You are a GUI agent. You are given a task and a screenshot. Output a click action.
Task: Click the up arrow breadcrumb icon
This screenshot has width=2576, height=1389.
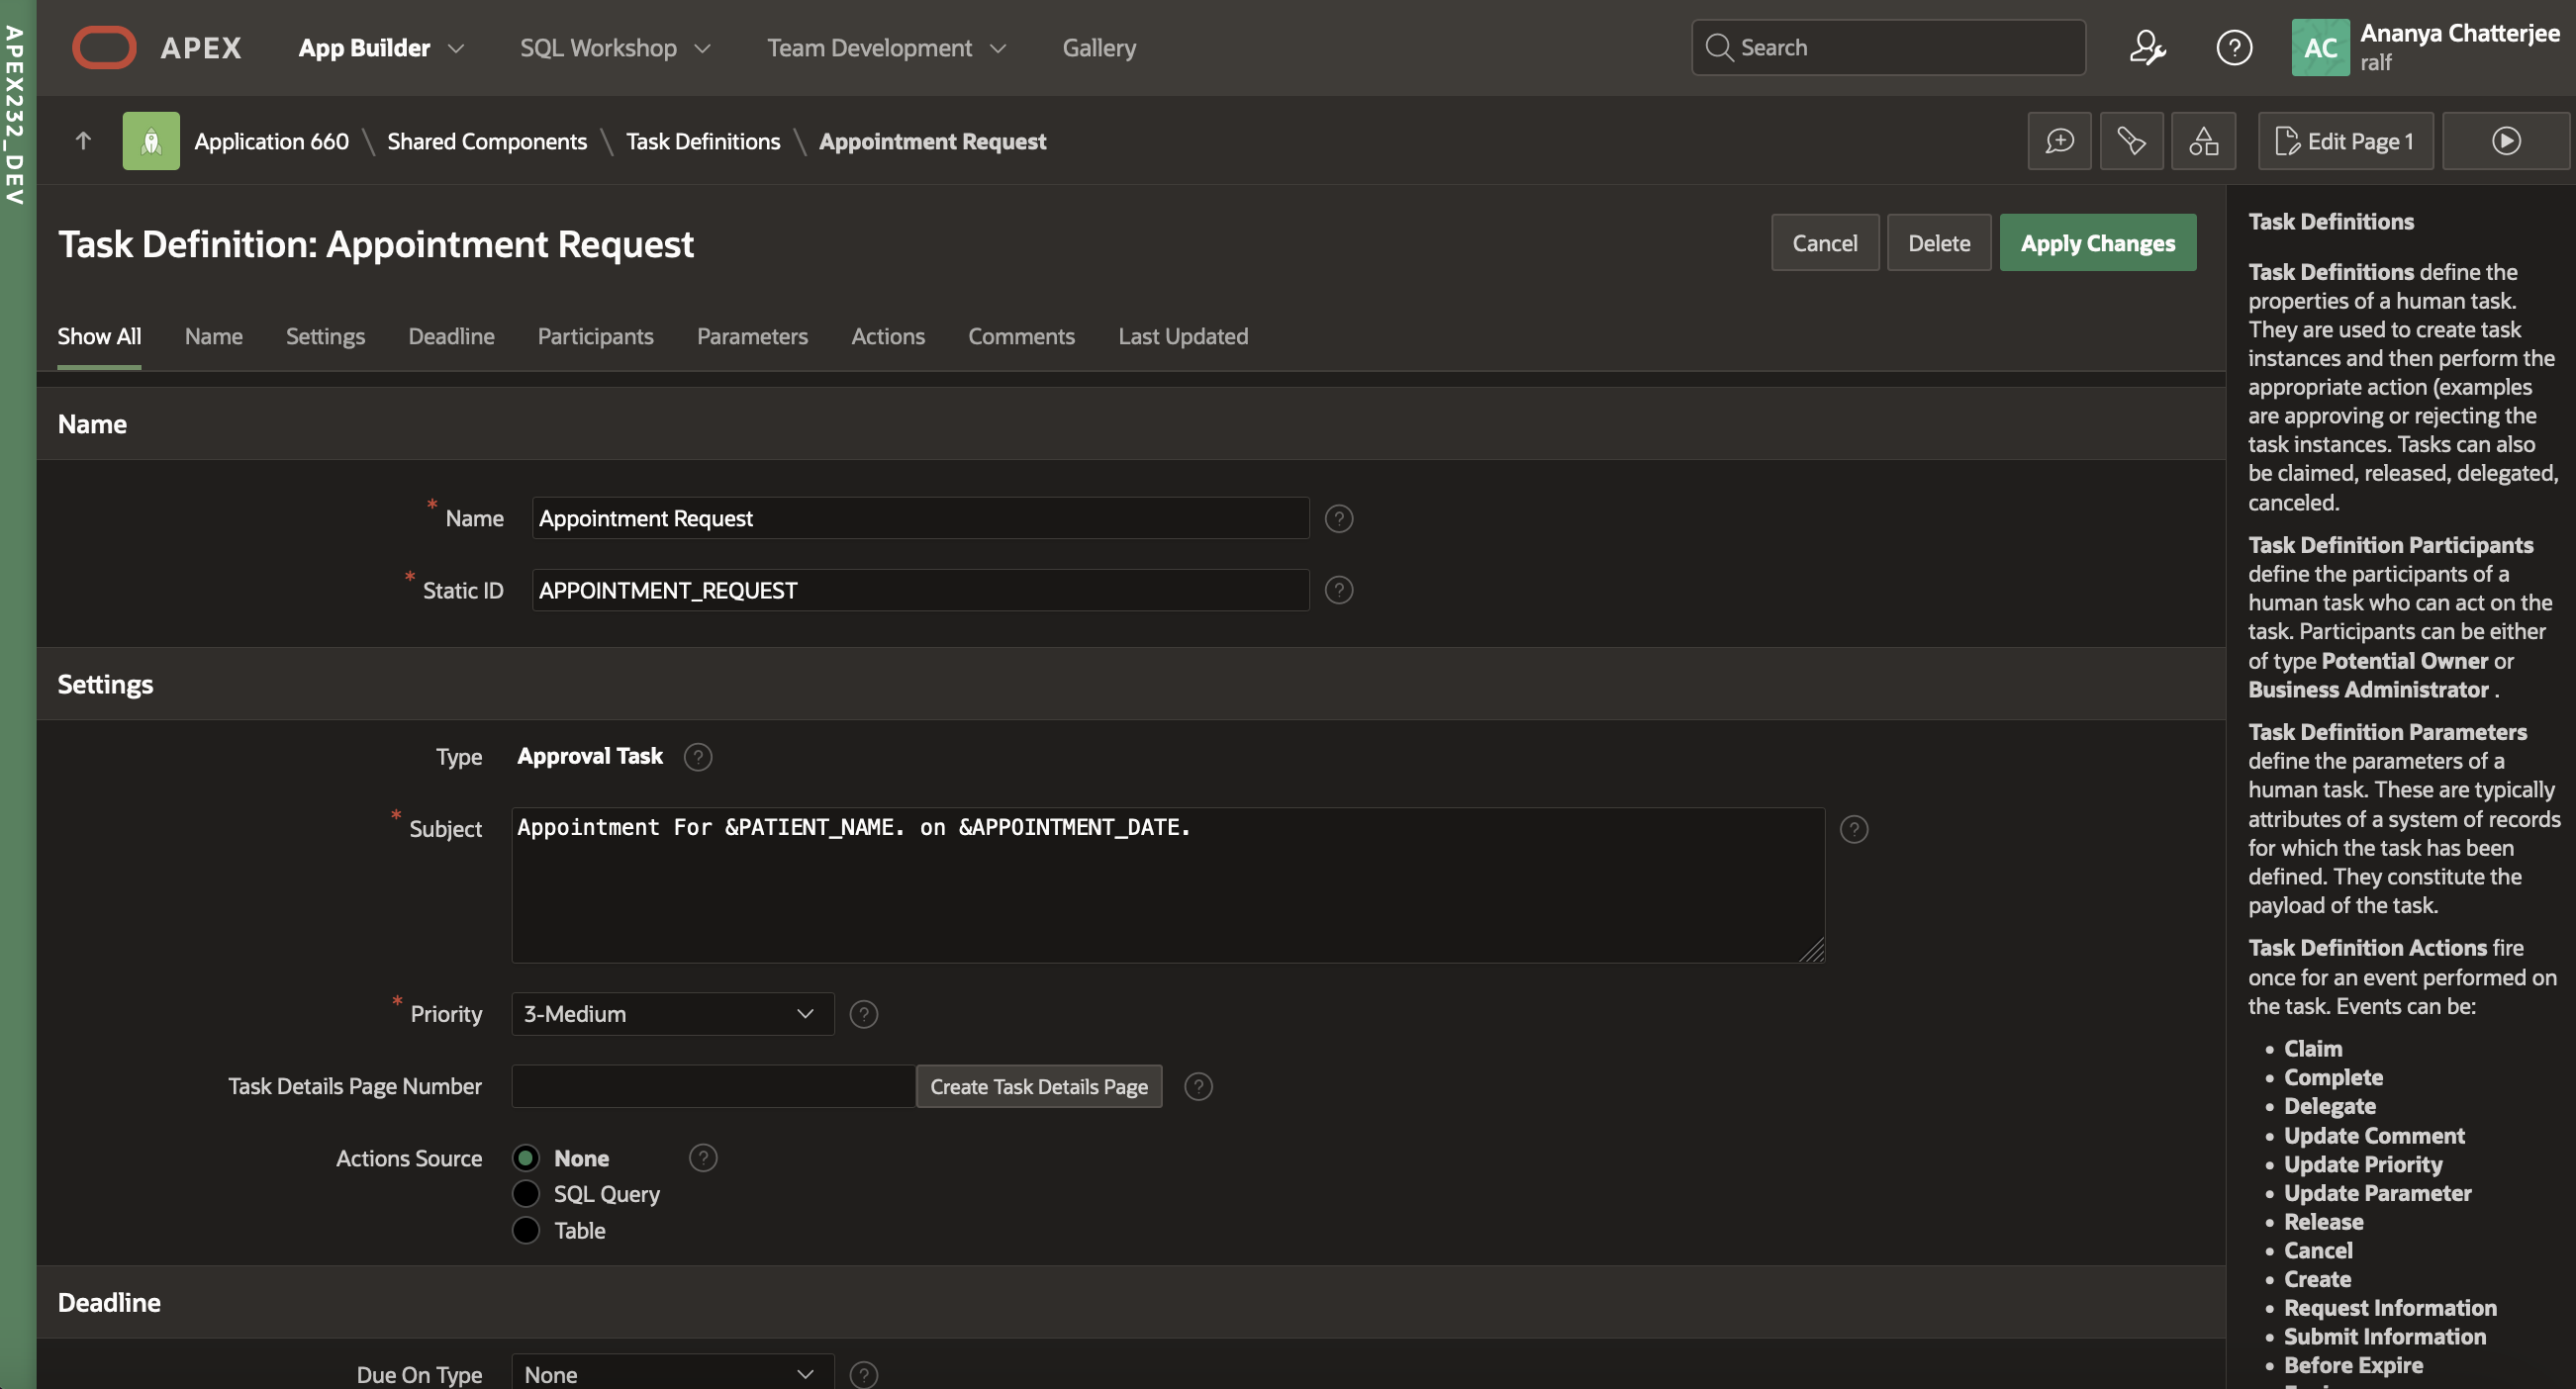(x=83, y=141)
